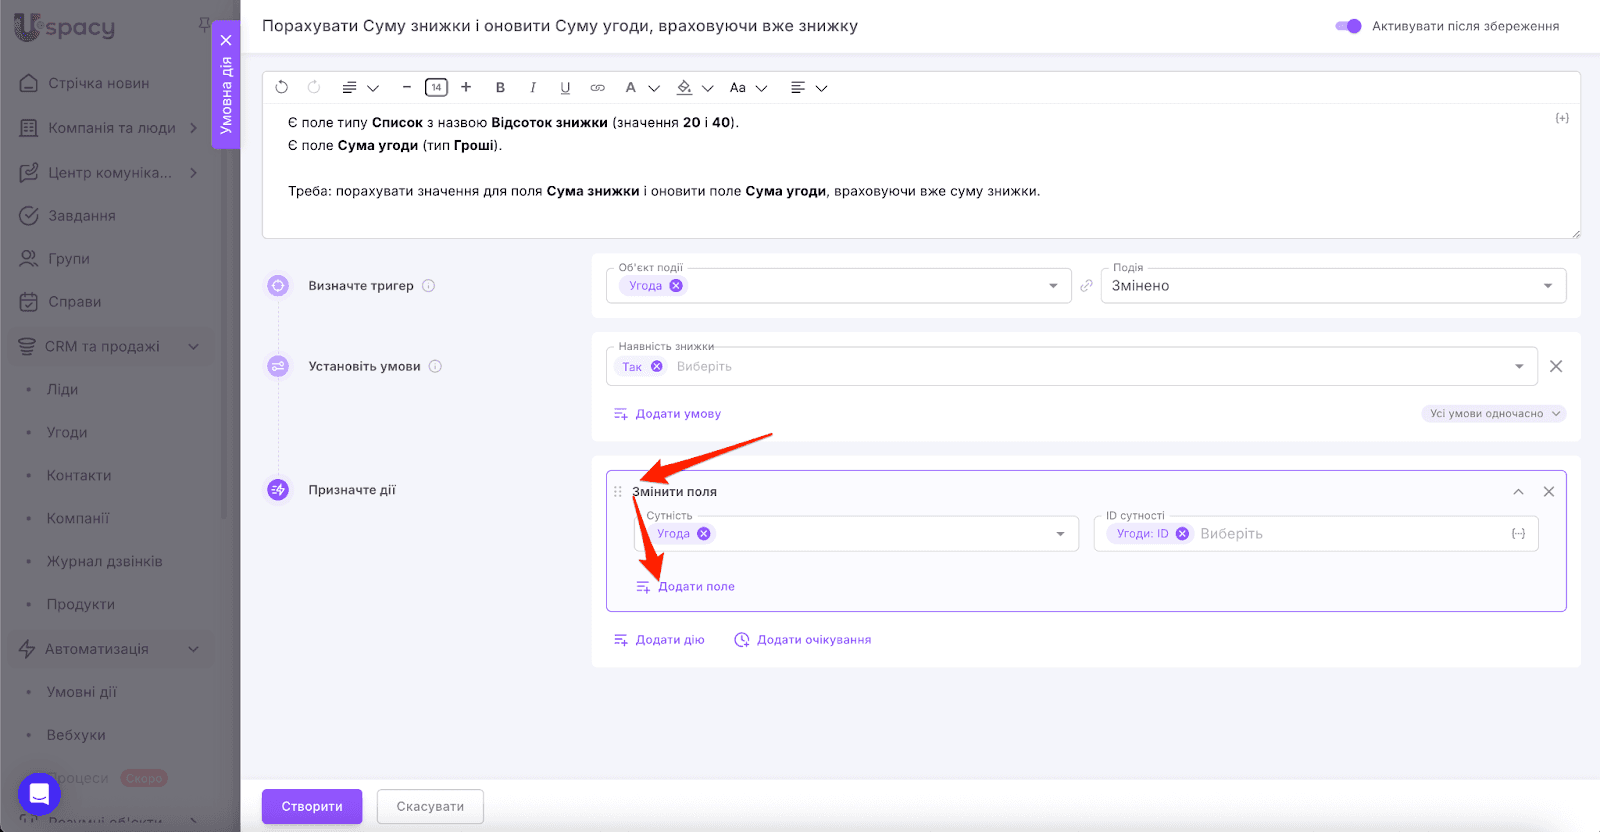The width and height of the screenshot is (1600, 832).
Task: Open Угоди in the sidebar menu
Action: point(67,433)
